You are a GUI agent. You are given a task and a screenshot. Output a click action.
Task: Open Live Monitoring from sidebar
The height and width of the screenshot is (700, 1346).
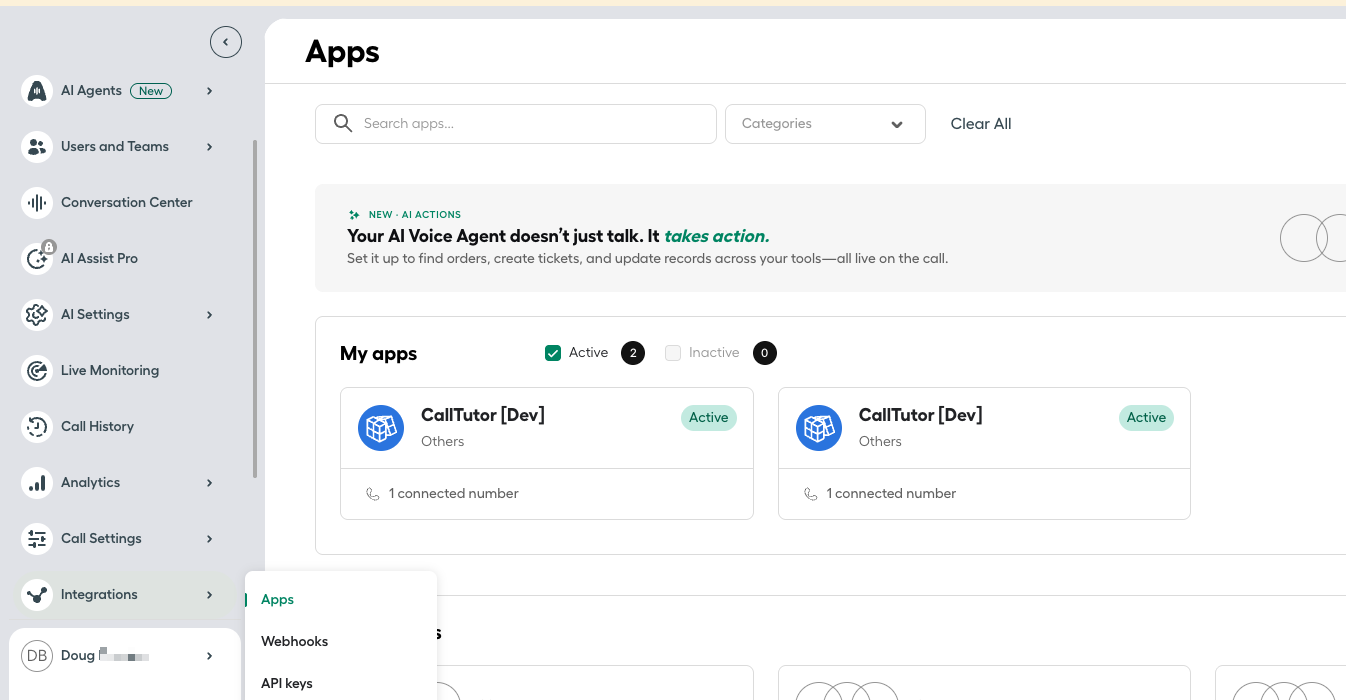[x=110, y=370]
